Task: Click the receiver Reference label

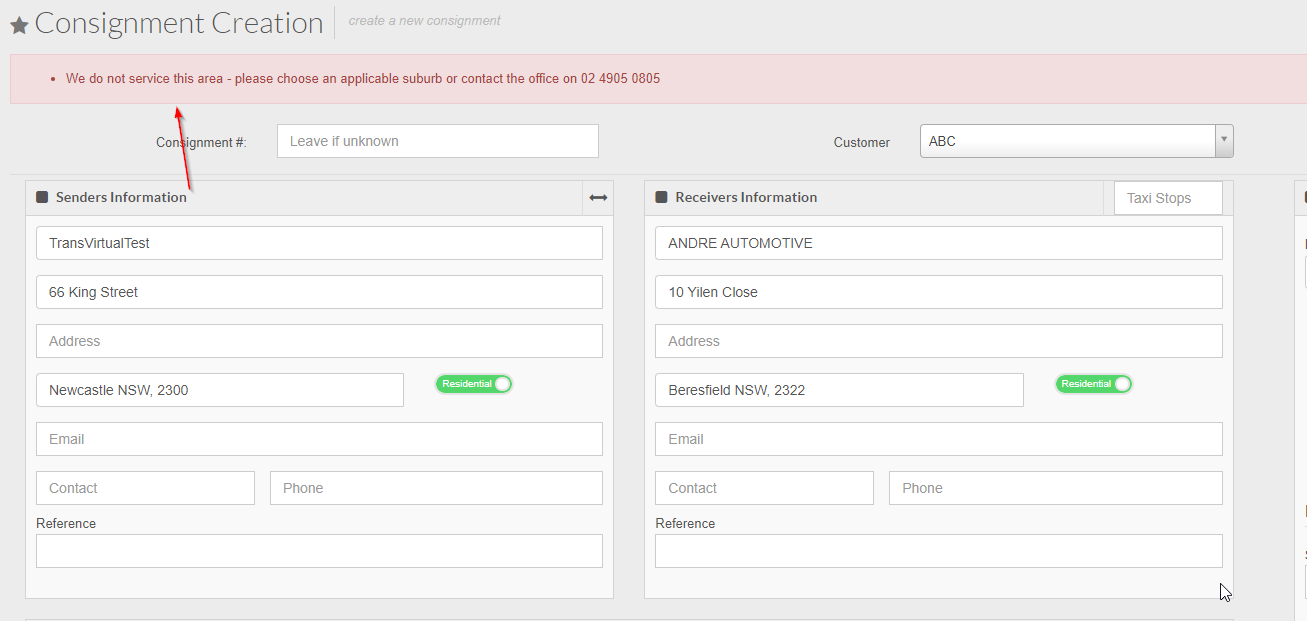Action: (x=685, y=523)
